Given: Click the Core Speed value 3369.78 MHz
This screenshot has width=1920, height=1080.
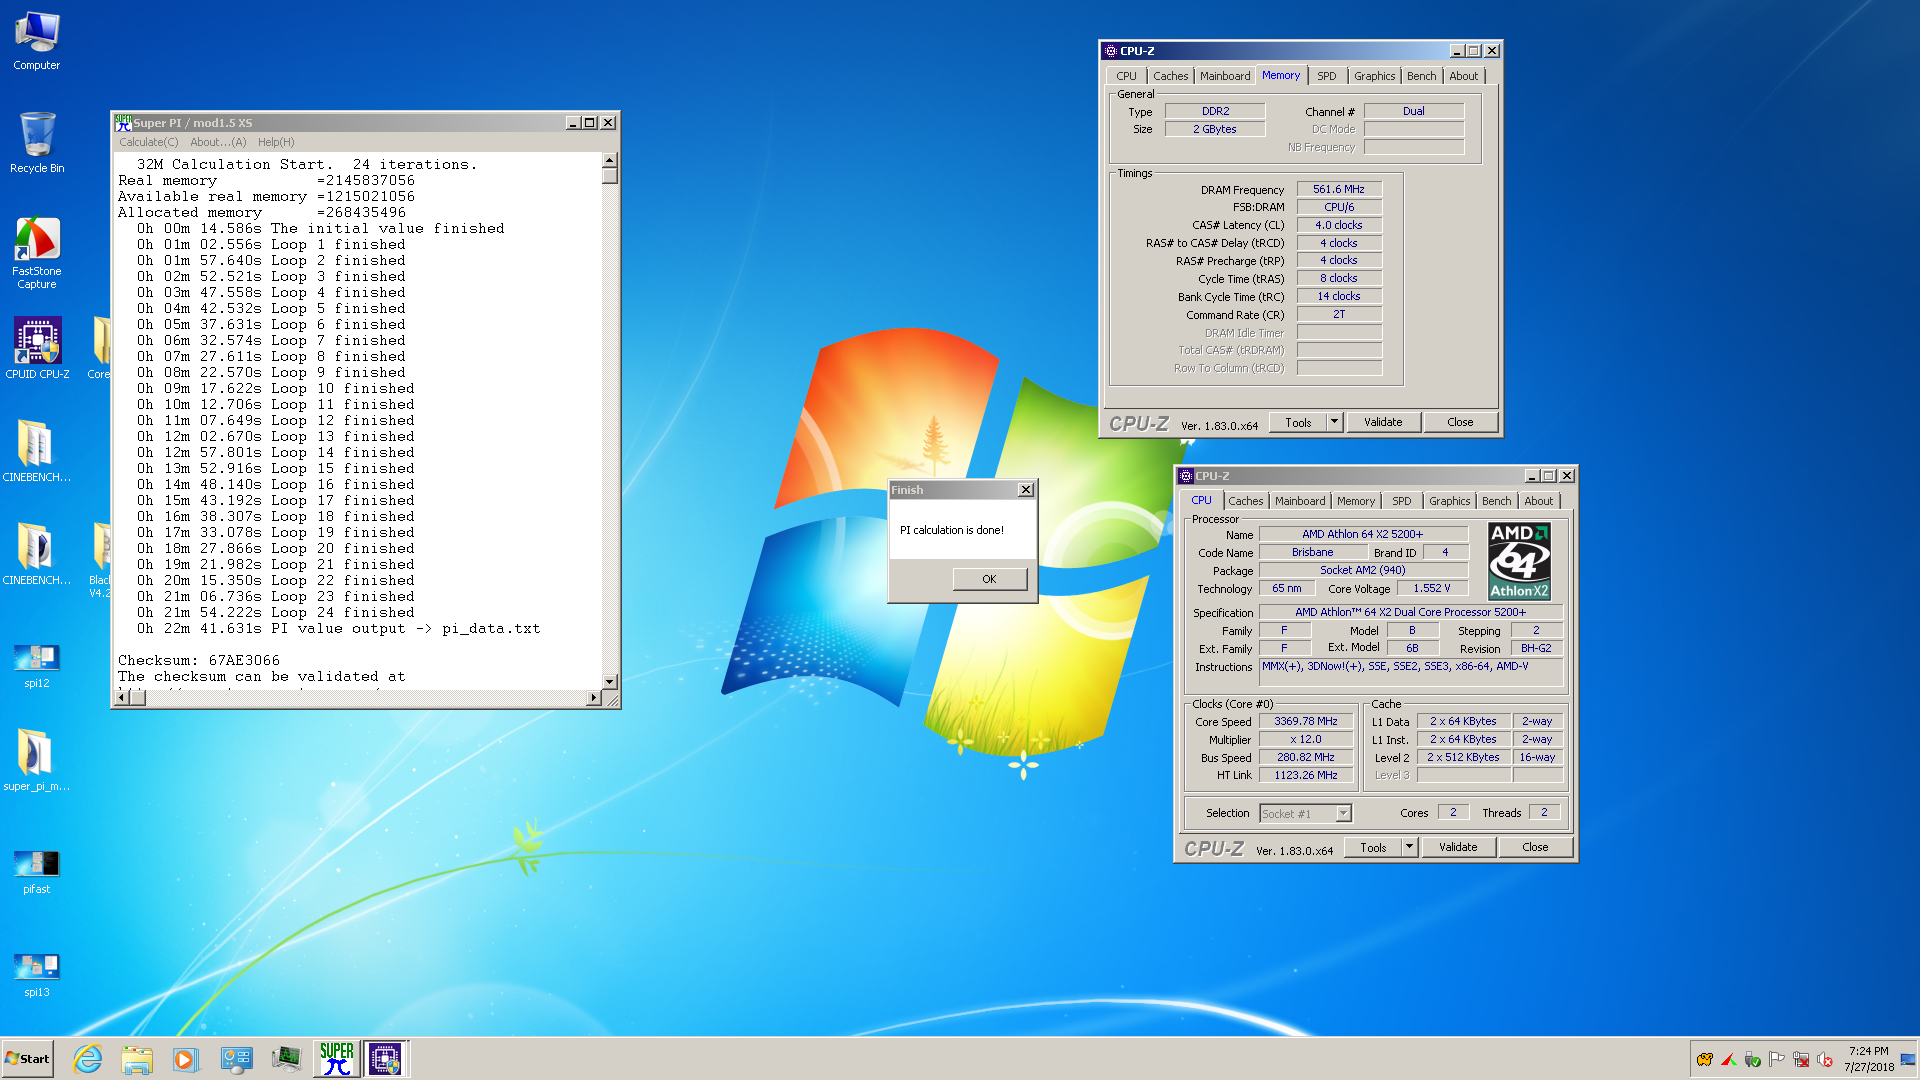Looking at the screenshot, I should point(1305,721).
